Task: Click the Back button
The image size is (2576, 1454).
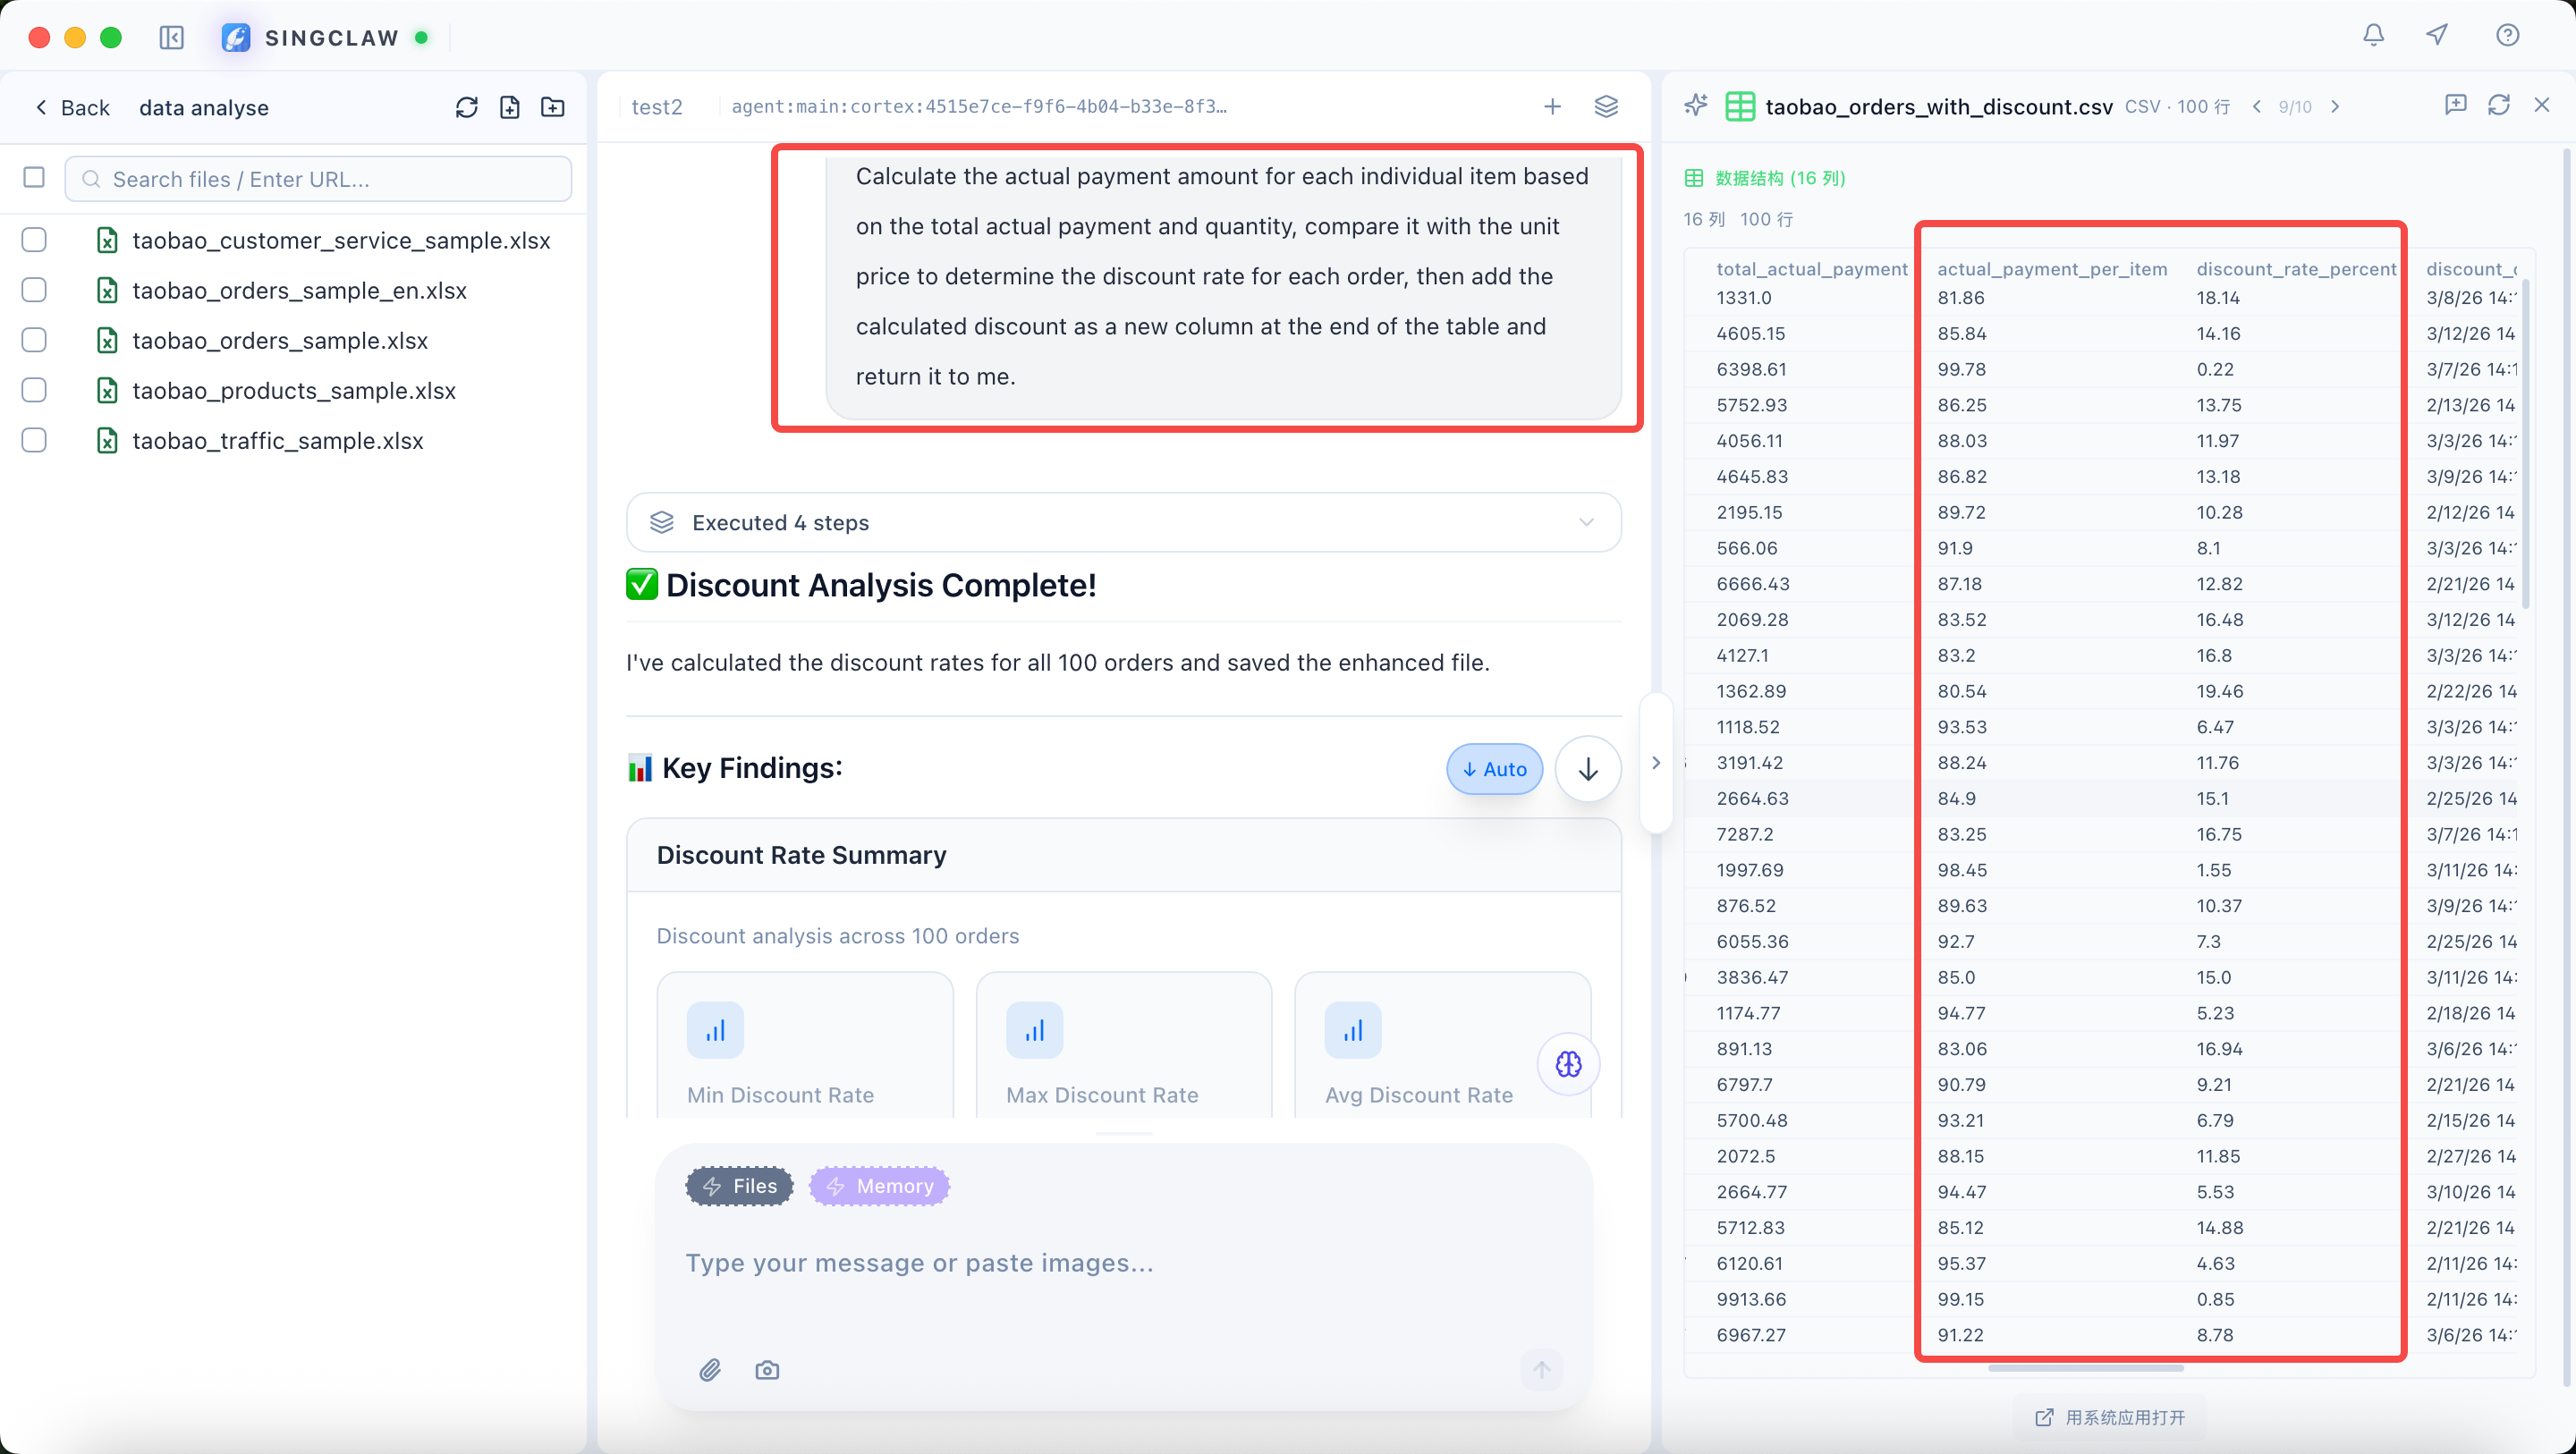Action: pyautogui.click(x=72, y=107)
